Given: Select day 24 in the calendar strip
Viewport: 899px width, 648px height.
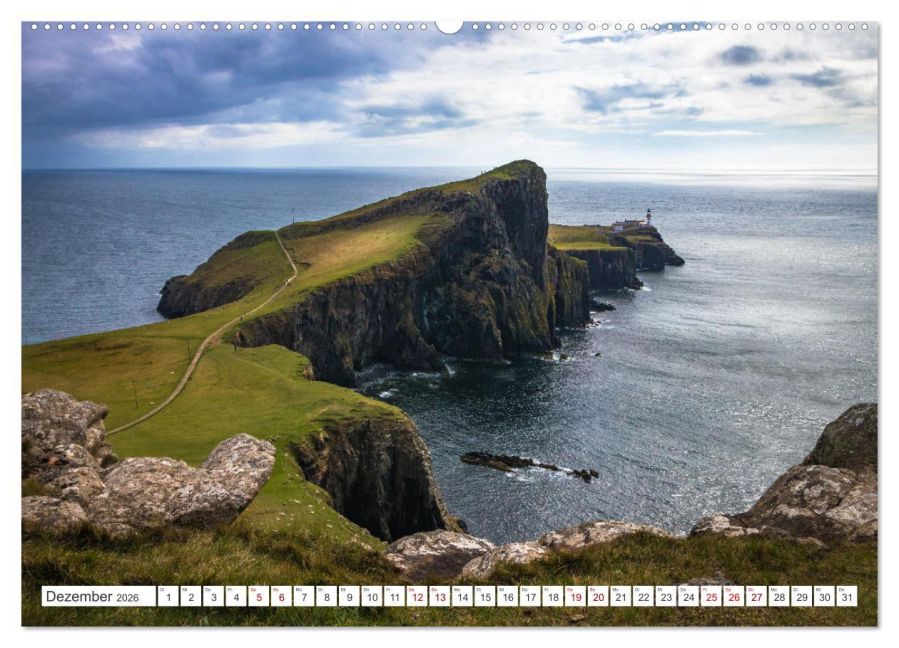Looking at the screenshot, I should 689,596.
